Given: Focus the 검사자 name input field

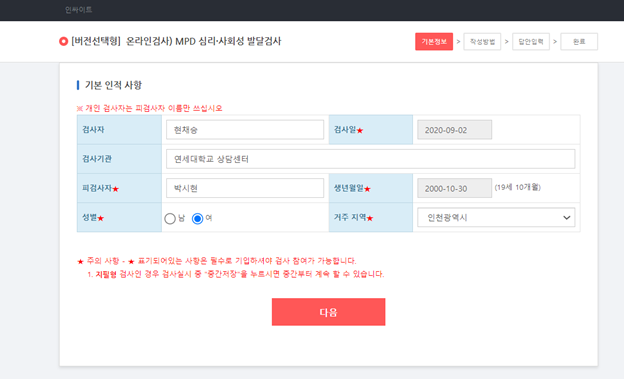Looking at the screenshot, I should pyautogui.click(x=245, y=130).
